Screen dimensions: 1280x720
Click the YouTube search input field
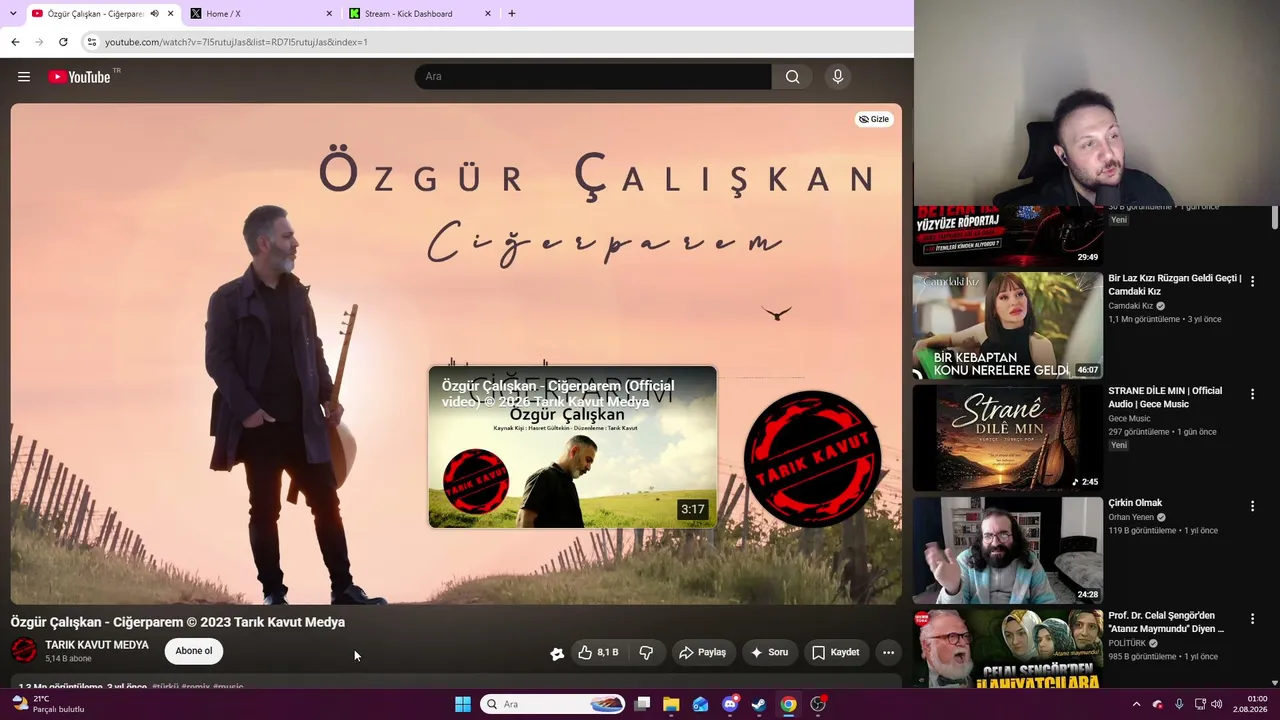[x=593, y=77]
